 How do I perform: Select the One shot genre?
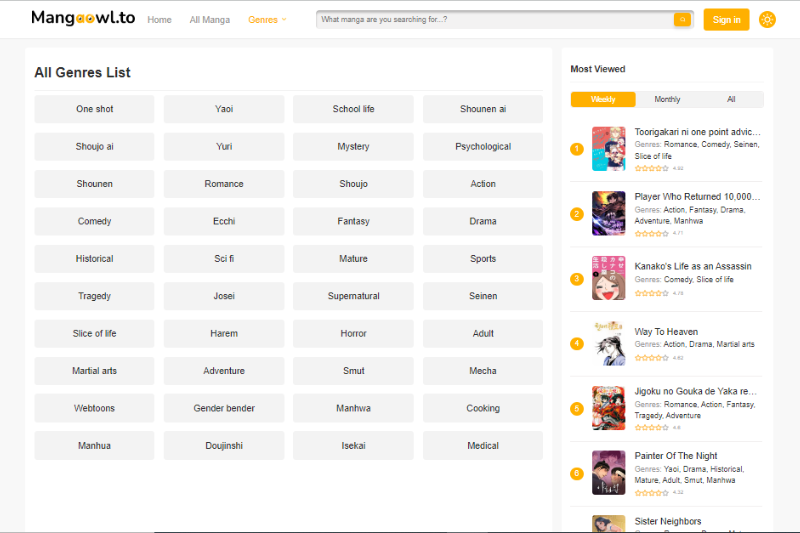[x=94, y=109]
